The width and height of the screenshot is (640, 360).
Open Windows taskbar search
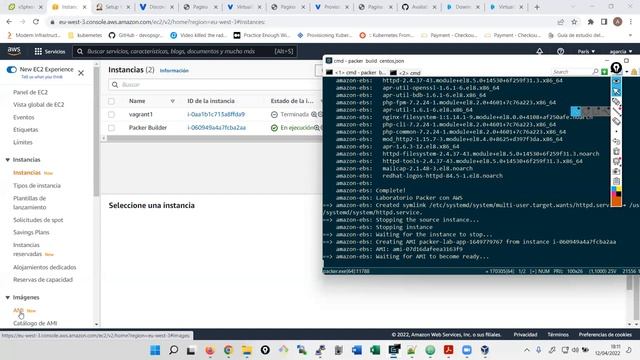tap(173, 350)
